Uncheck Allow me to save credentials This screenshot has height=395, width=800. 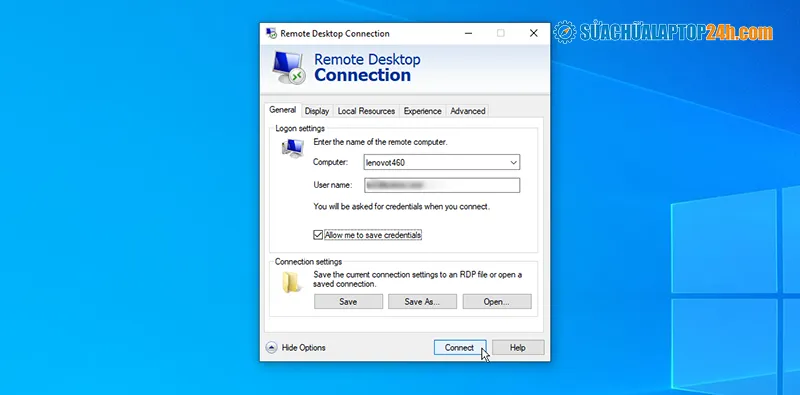[x=318, y=235]
